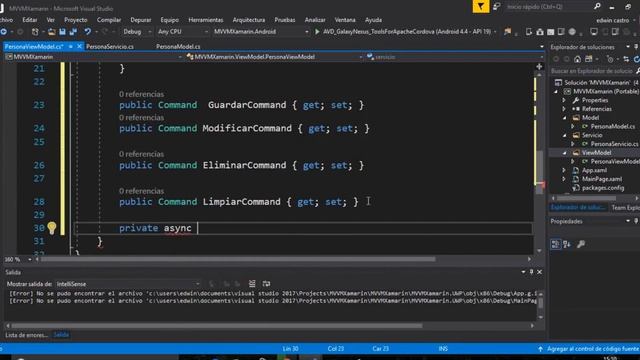Screen dimensions: 640x360
Task: Start debugging with the green play icon
Action: pyautogui.click(x=317, y=31)
